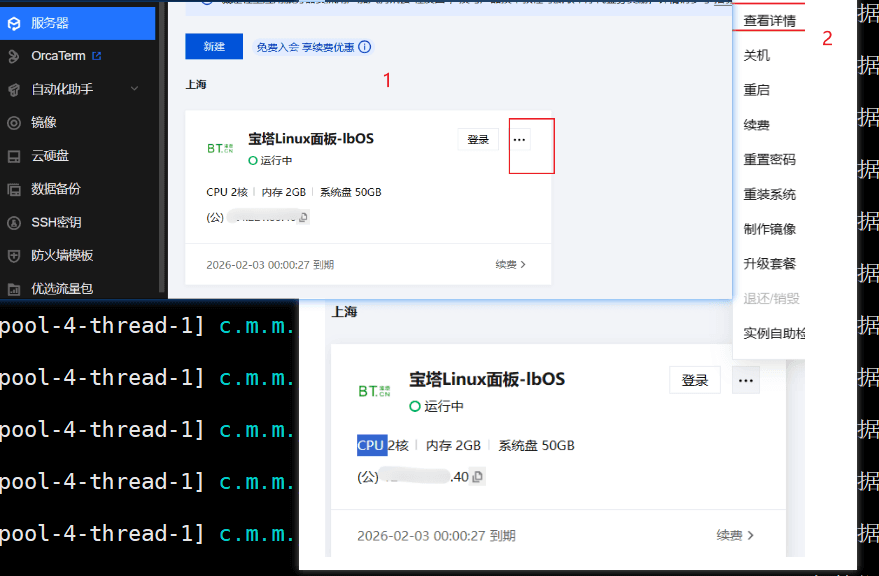Click 续费 link in upper card footer
879x576 pixels.
click(x=511, y=265)
